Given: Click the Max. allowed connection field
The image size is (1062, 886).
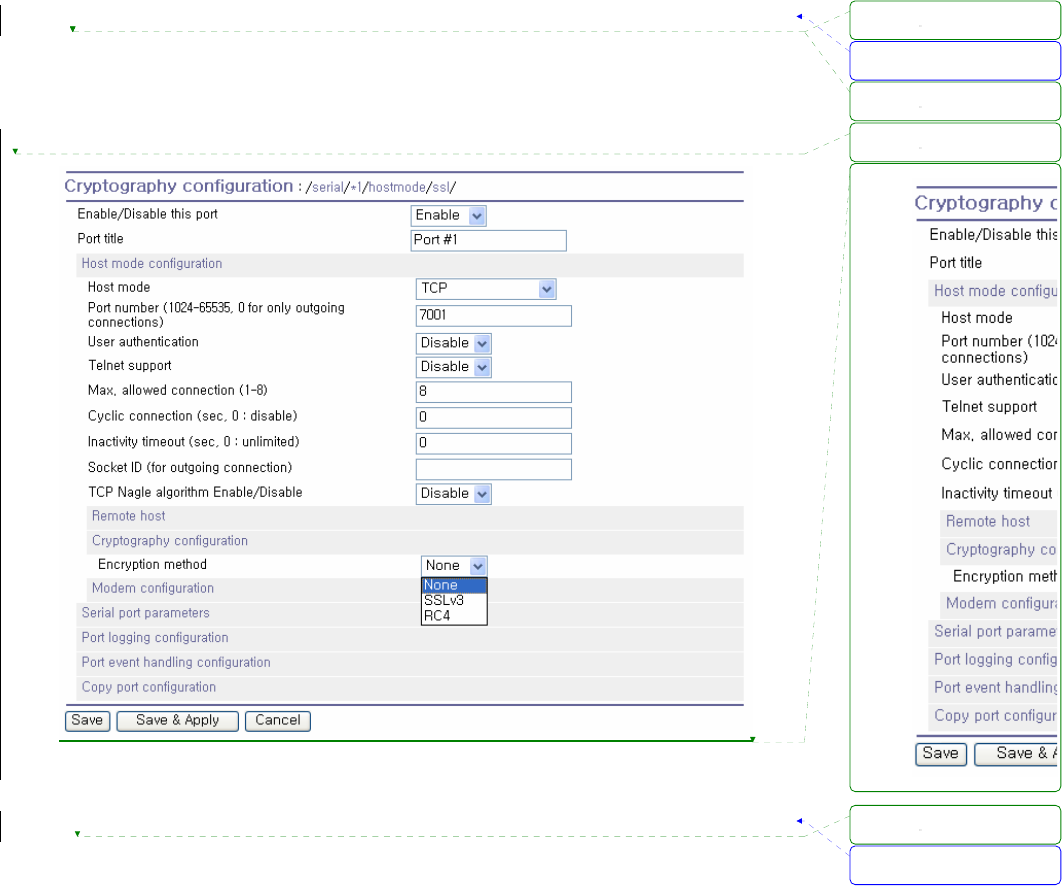Looking at the screenshot, I should click(x=493, y=392).
